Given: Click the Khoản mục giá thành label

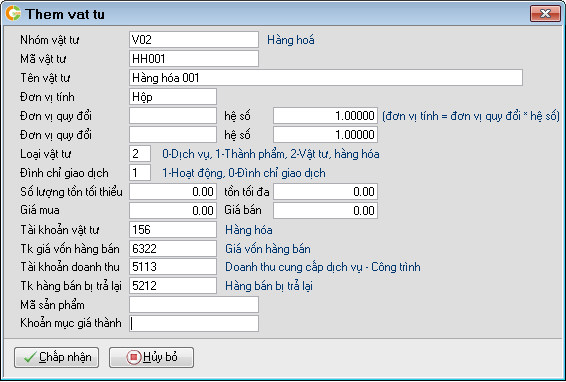Looking at the screenshot, I should tap(71, 323).
